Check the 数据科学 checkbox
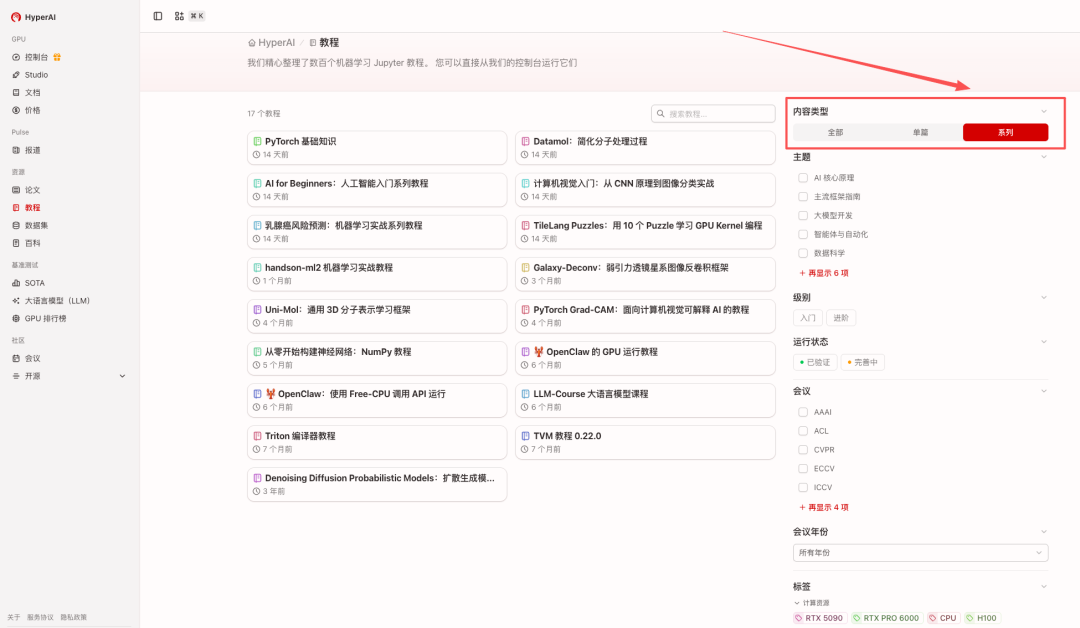1080x628 pixels. [x=802, y=253]
